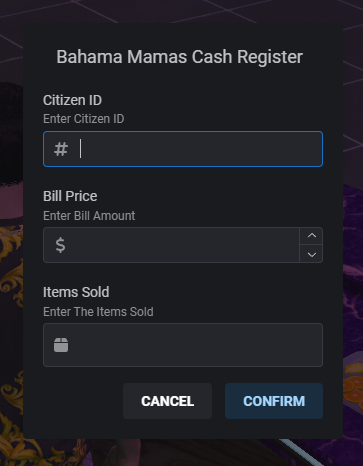Viewport: 363px width, 466px height.
Task: Decrease bill amount with the down chevron
Action: point(311,254)
